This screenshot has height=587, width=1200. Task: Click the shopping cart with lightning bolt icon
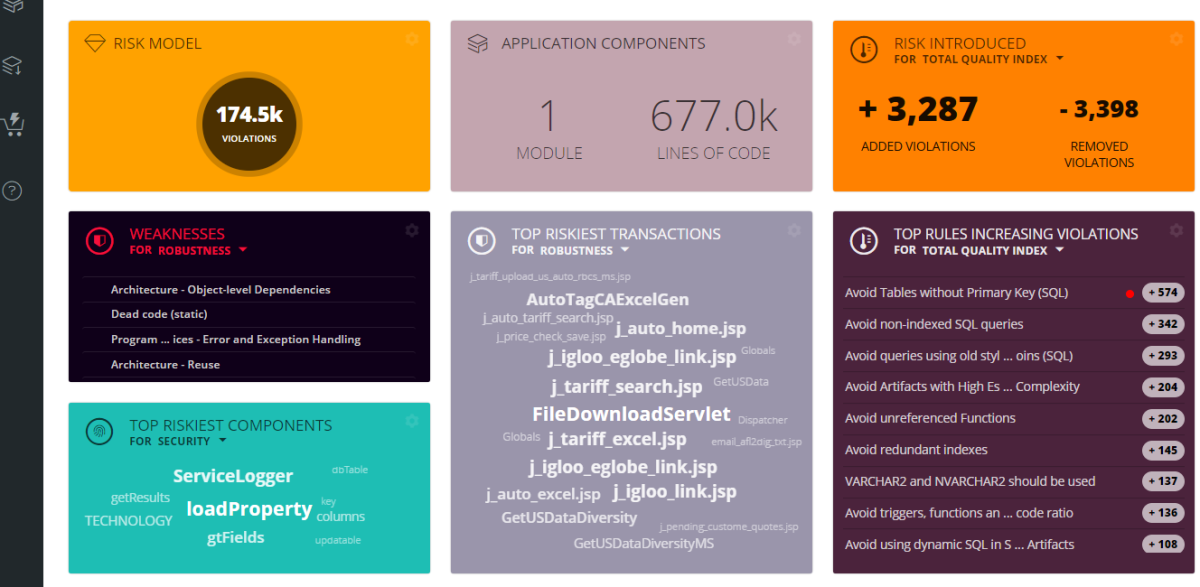pyautogui.click(x=13, y=125)
